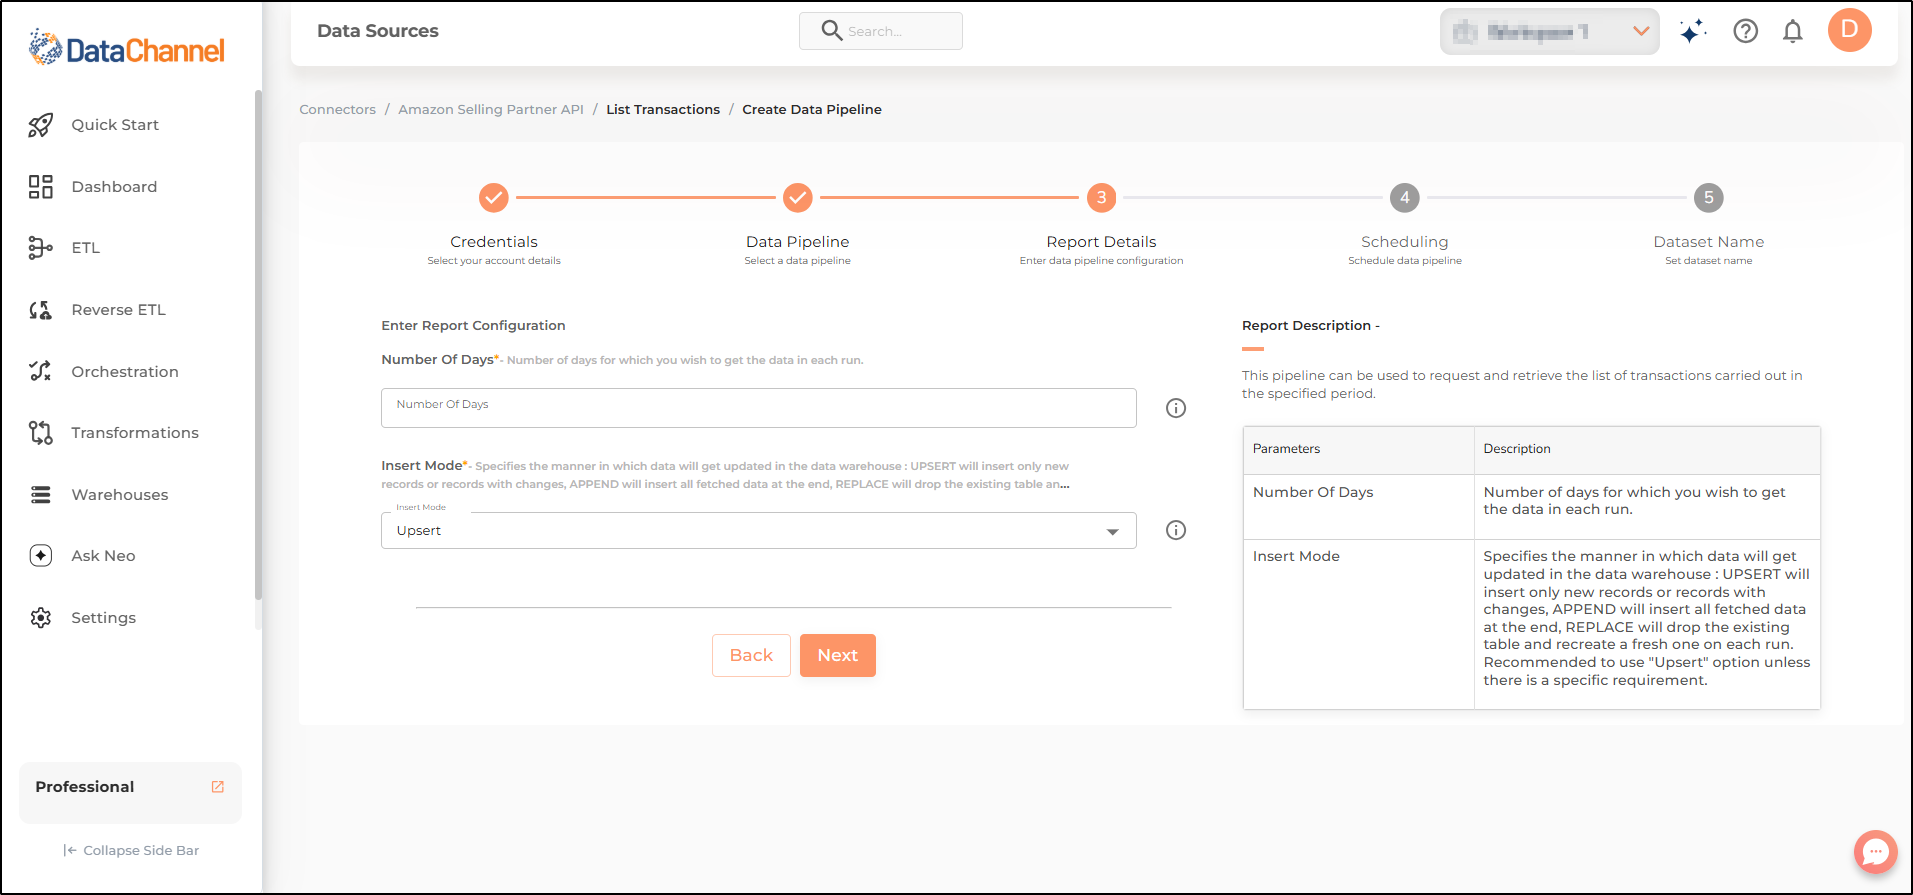Open the Transformations icon
The image size is (1913, 895).
pos(40,433)
